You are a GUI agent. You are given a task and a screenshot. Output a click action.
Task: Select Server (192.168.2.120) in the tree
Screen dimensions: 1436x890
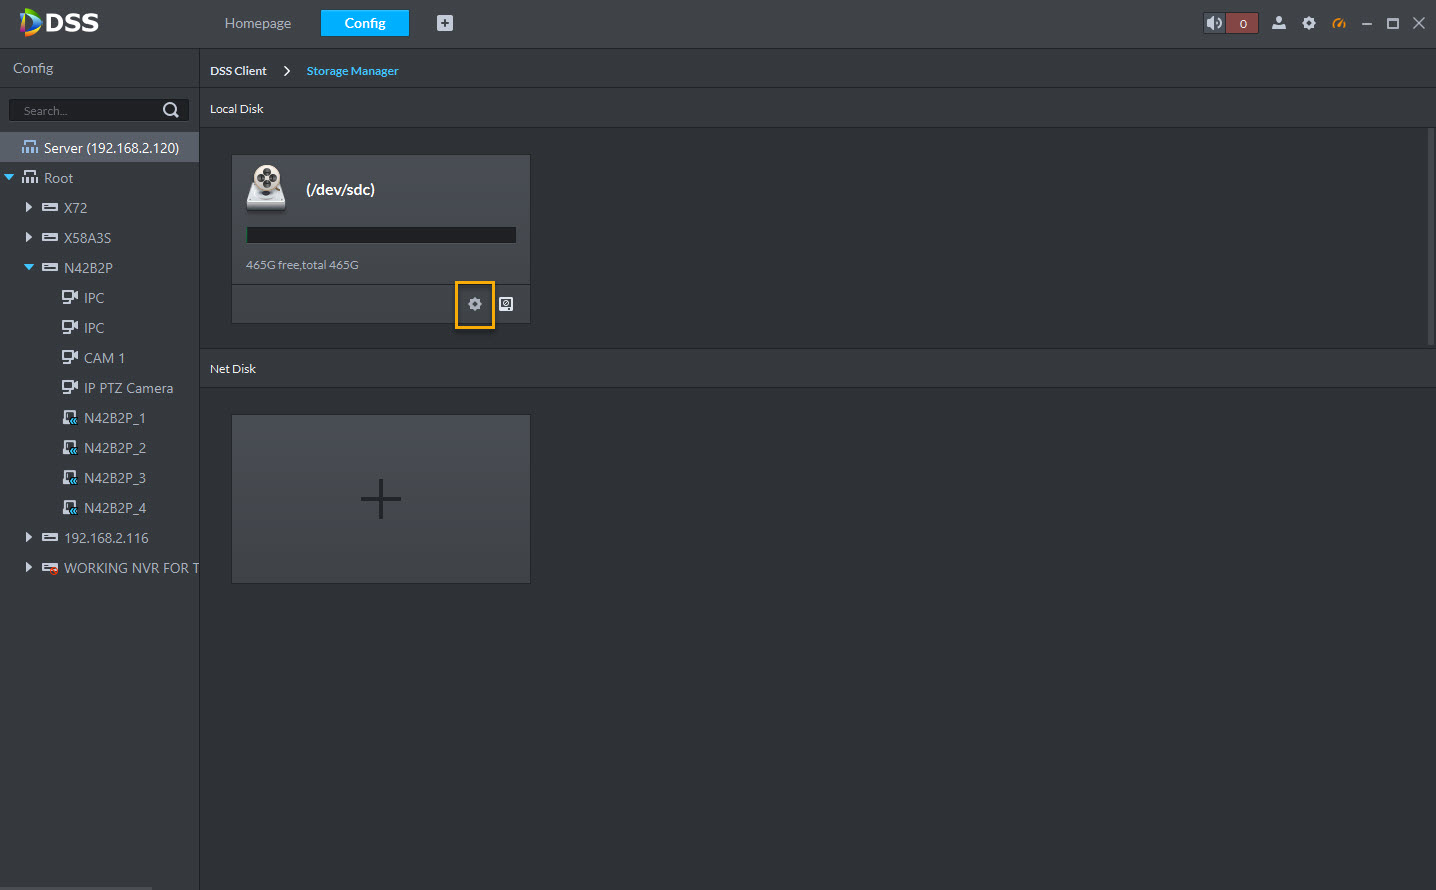pos(100,148)
